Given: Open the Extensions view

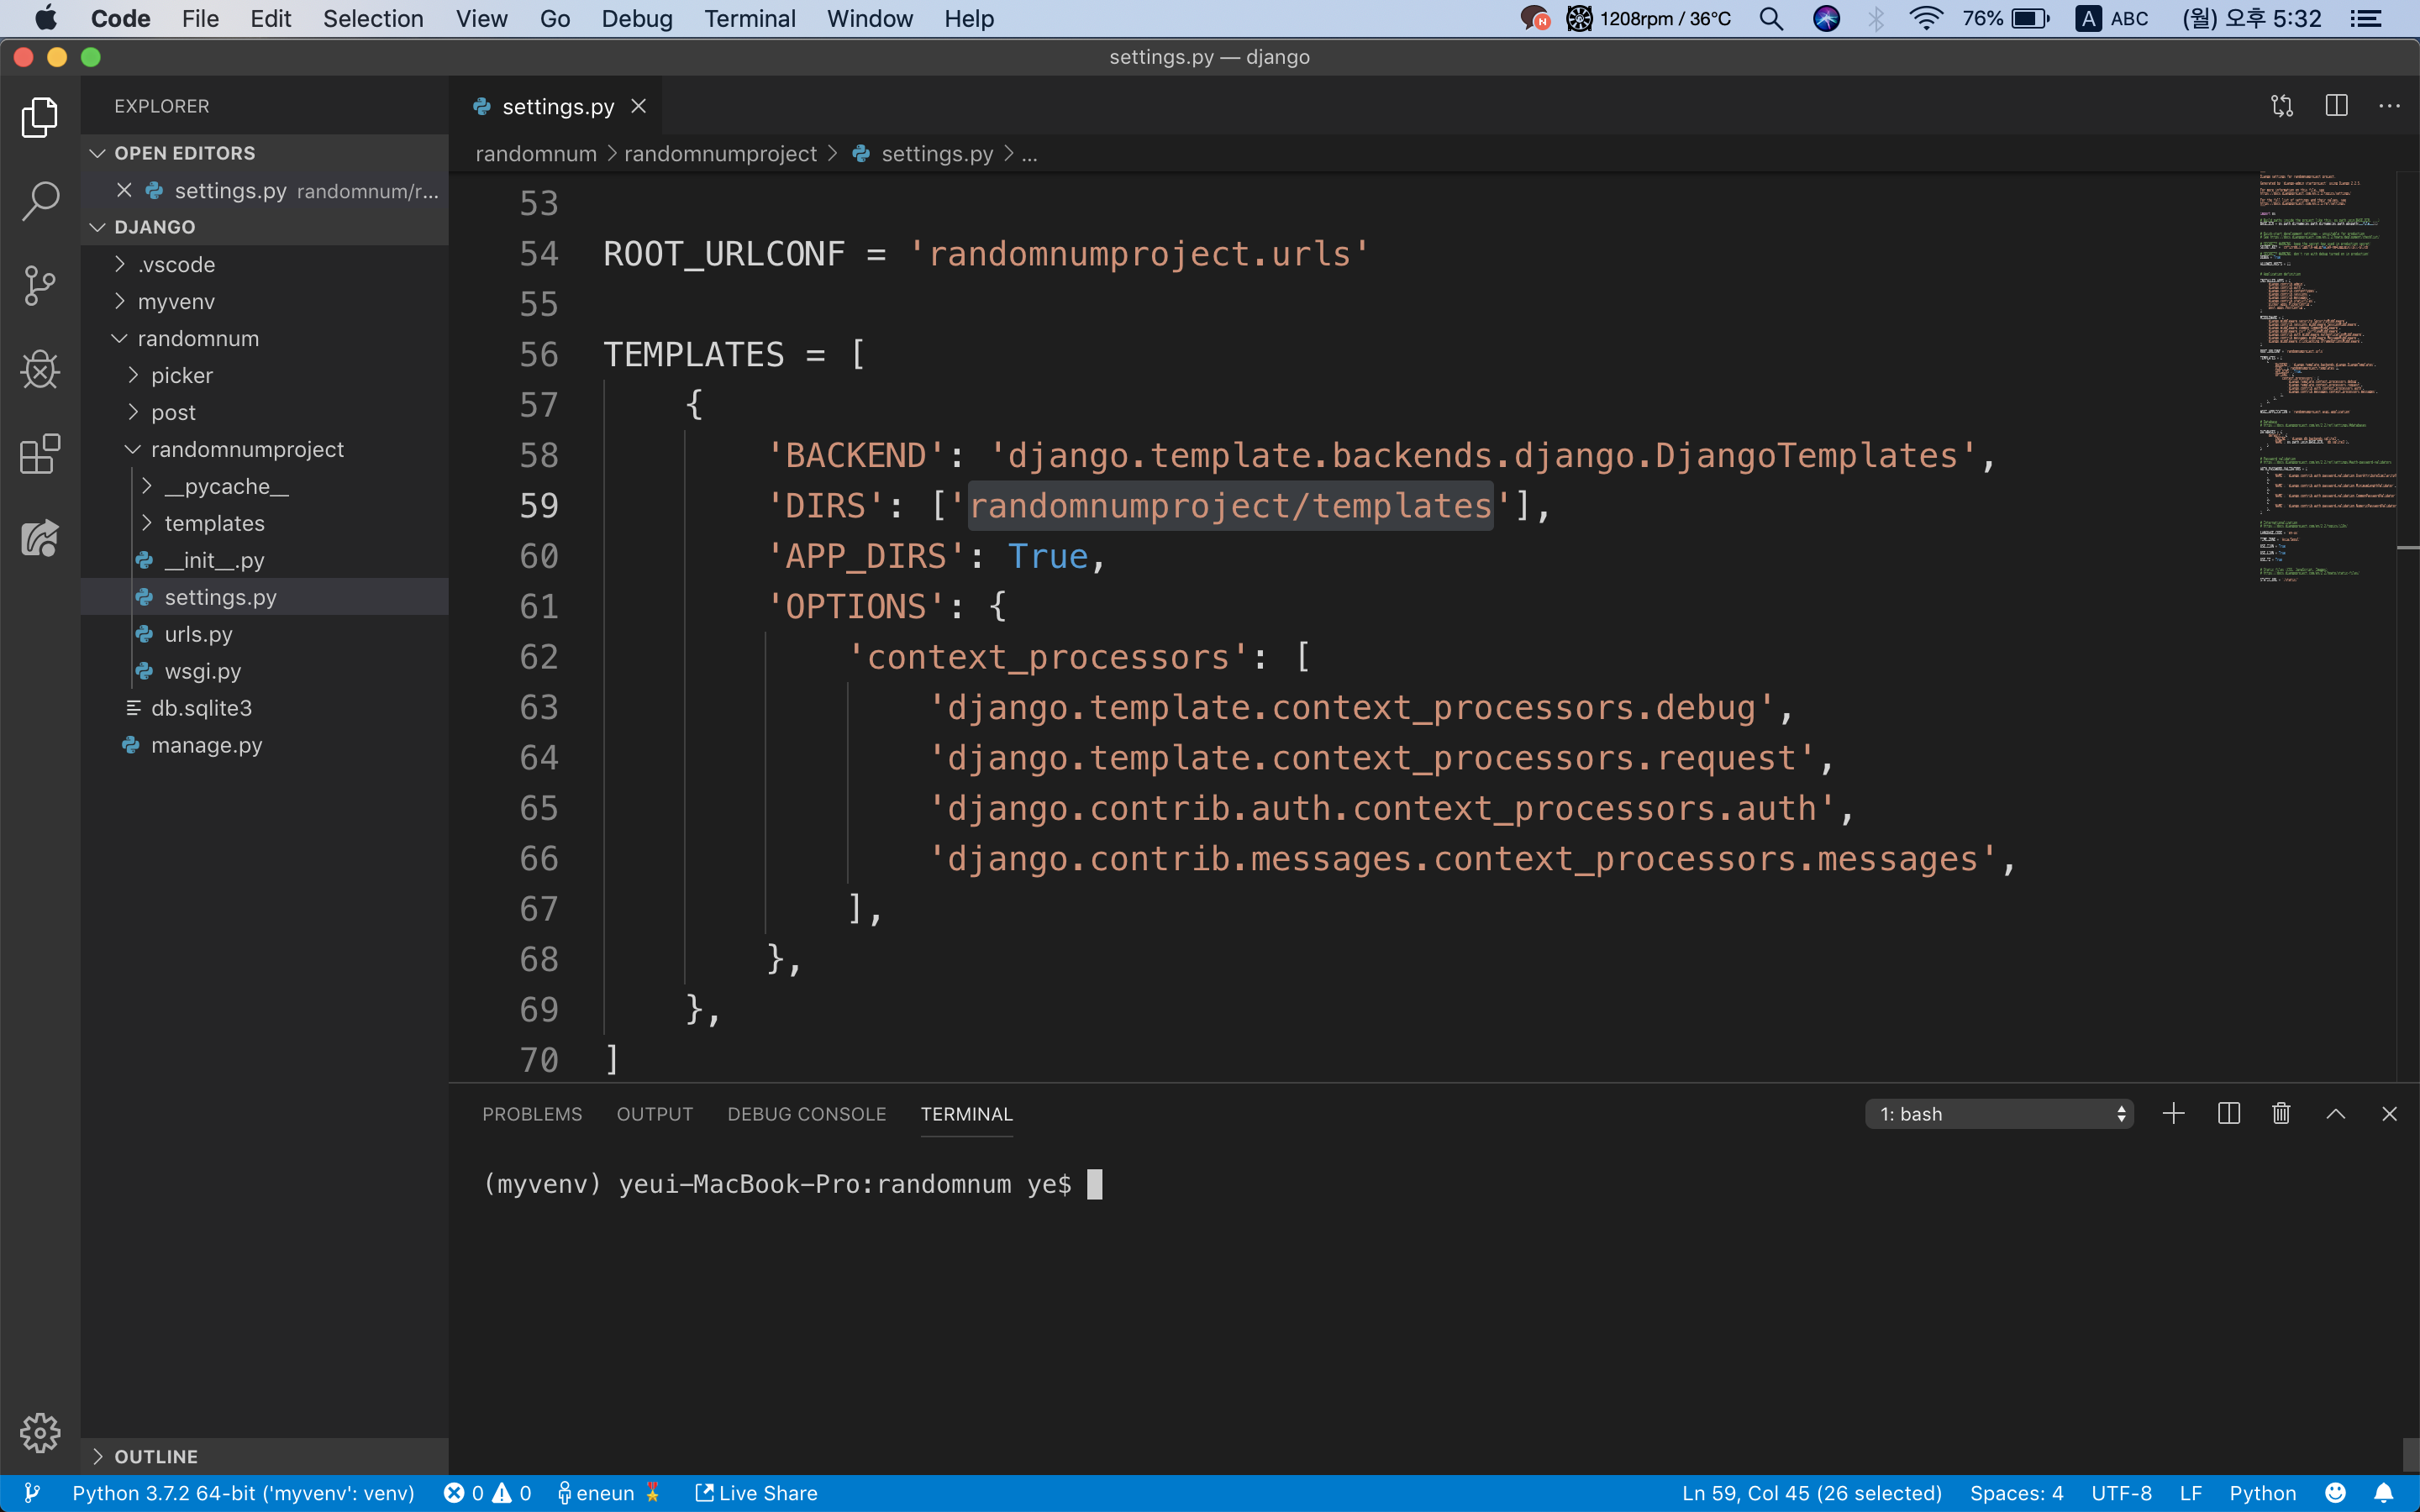Looking at the screenshot, I should point(40,454).
